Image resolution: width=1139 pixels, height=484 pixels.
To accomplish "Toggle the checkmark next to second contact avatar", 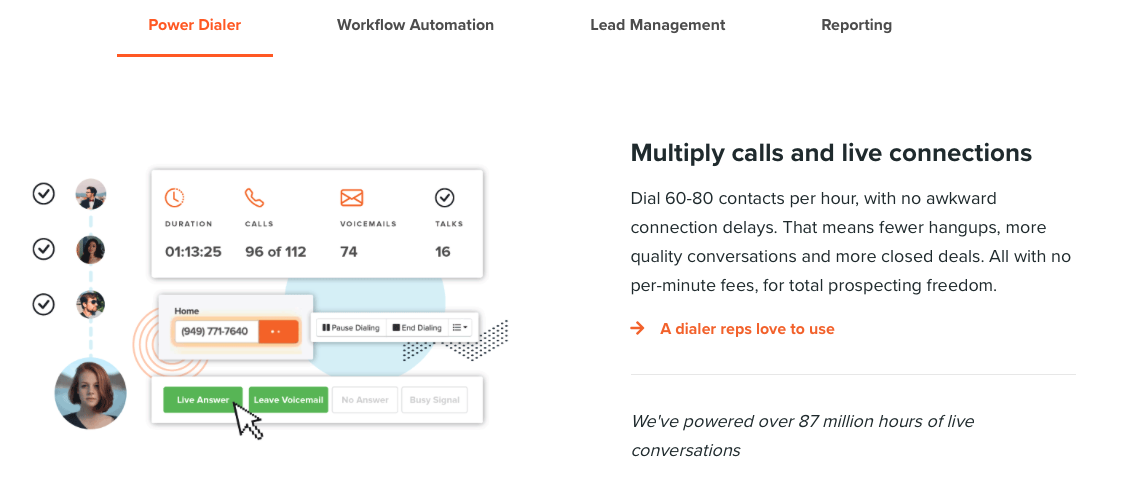I will 44,249.
